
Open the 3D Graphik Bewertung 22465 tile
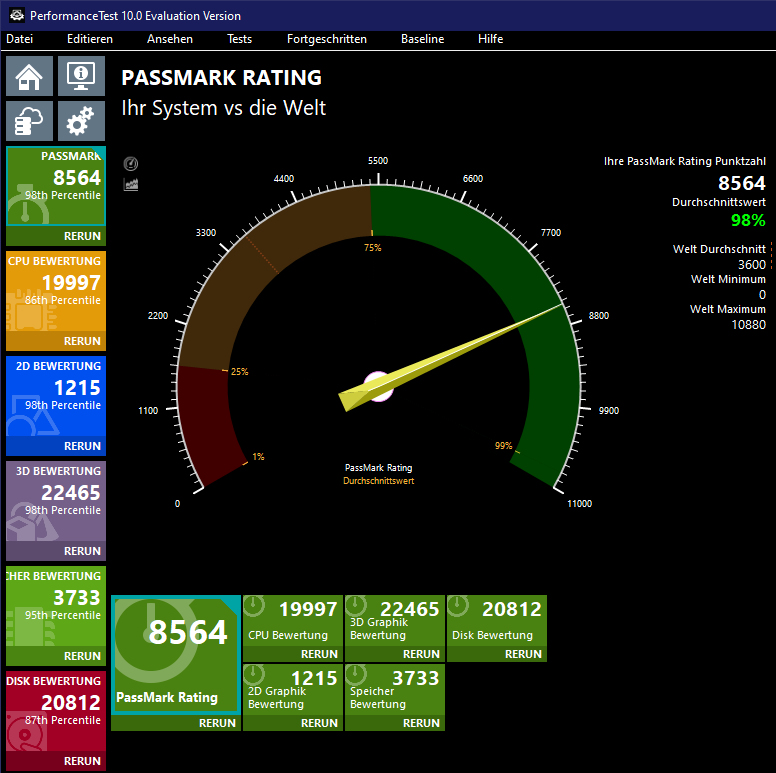click(395, 621)
